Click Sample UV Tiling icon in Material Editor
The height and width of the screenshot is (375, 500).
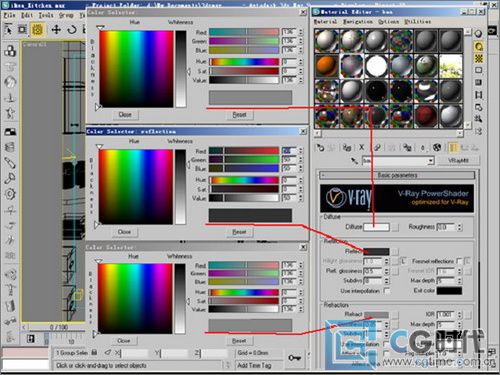point(478,70)
